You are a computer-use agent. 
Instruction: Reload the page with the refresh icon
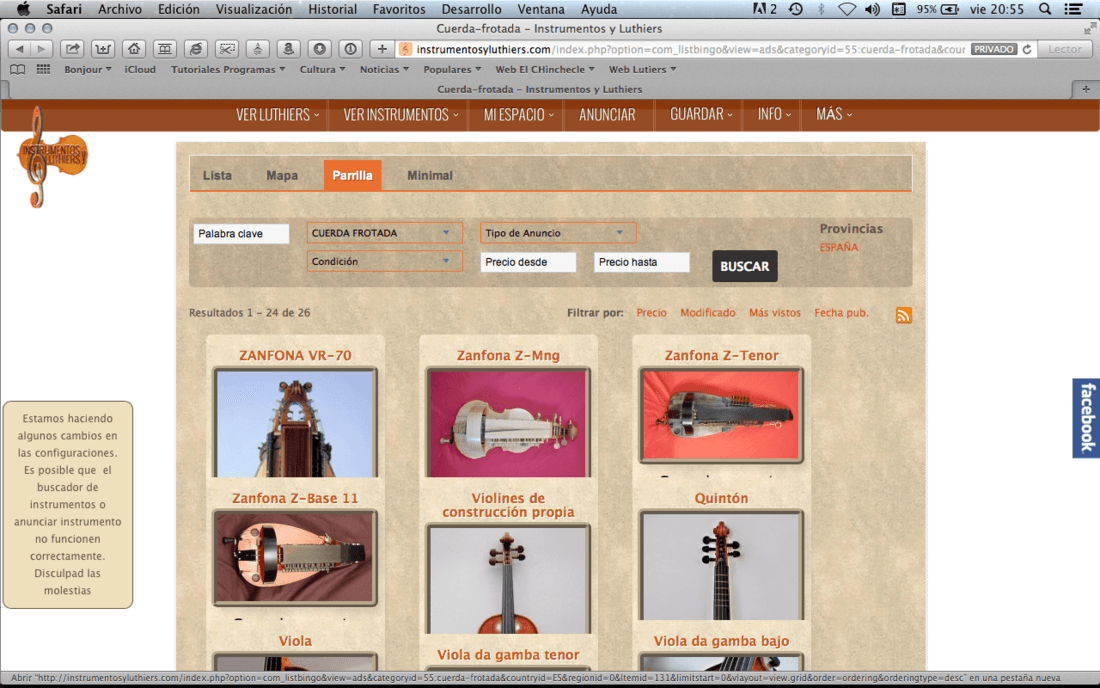pos(1027,49)
